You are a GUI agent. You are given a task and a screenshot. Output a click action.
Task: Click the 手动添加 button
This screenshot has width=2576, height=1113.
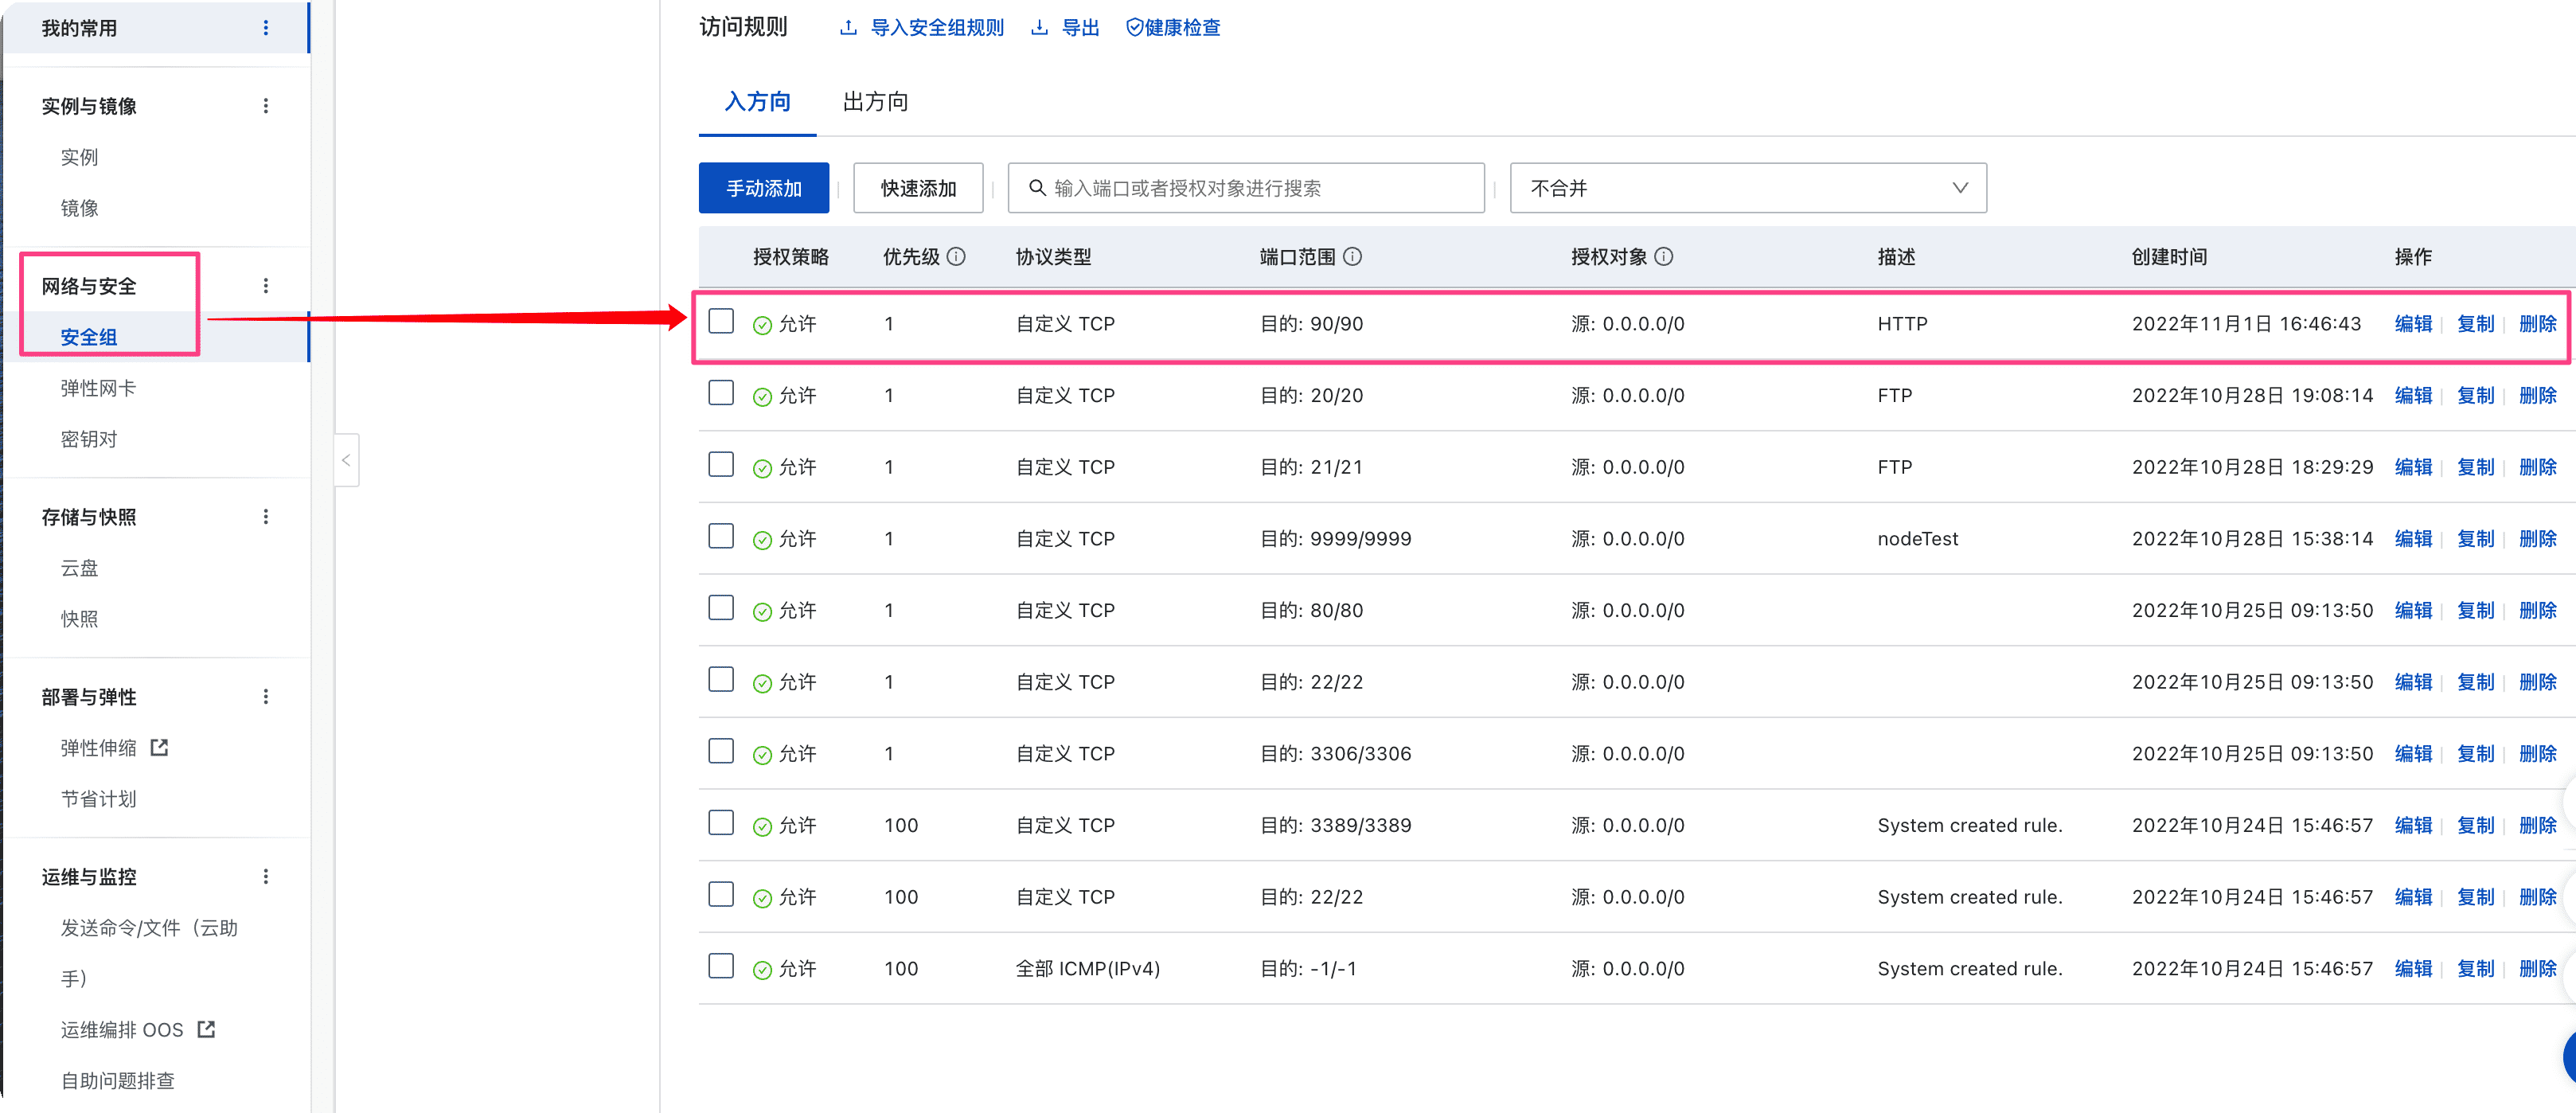764,188
